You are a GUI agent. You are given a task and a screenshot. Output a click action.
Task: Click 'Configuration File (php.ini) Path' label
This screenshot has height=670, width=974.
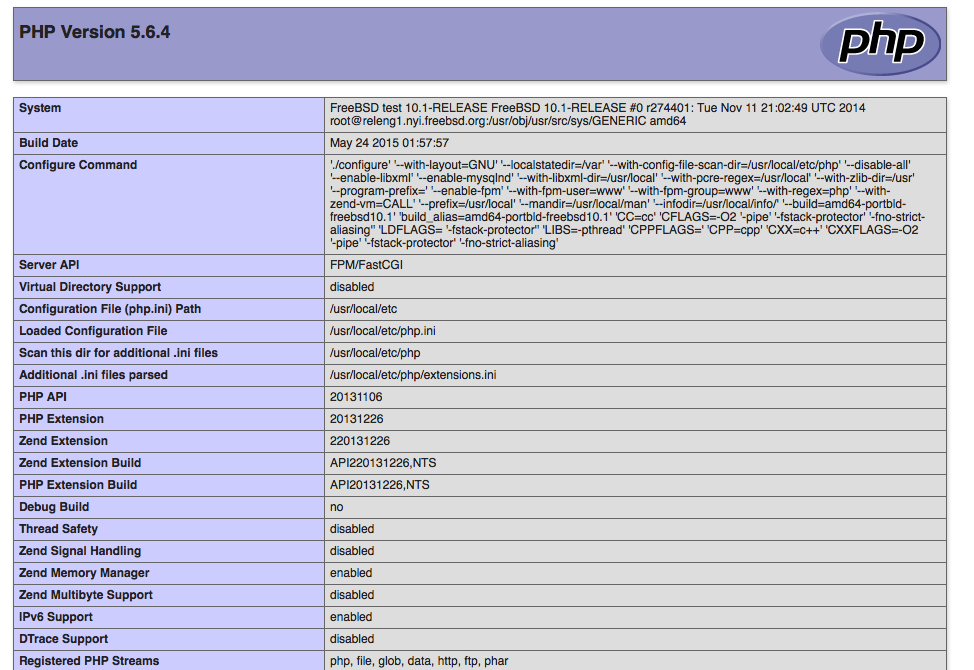(110, 309)
